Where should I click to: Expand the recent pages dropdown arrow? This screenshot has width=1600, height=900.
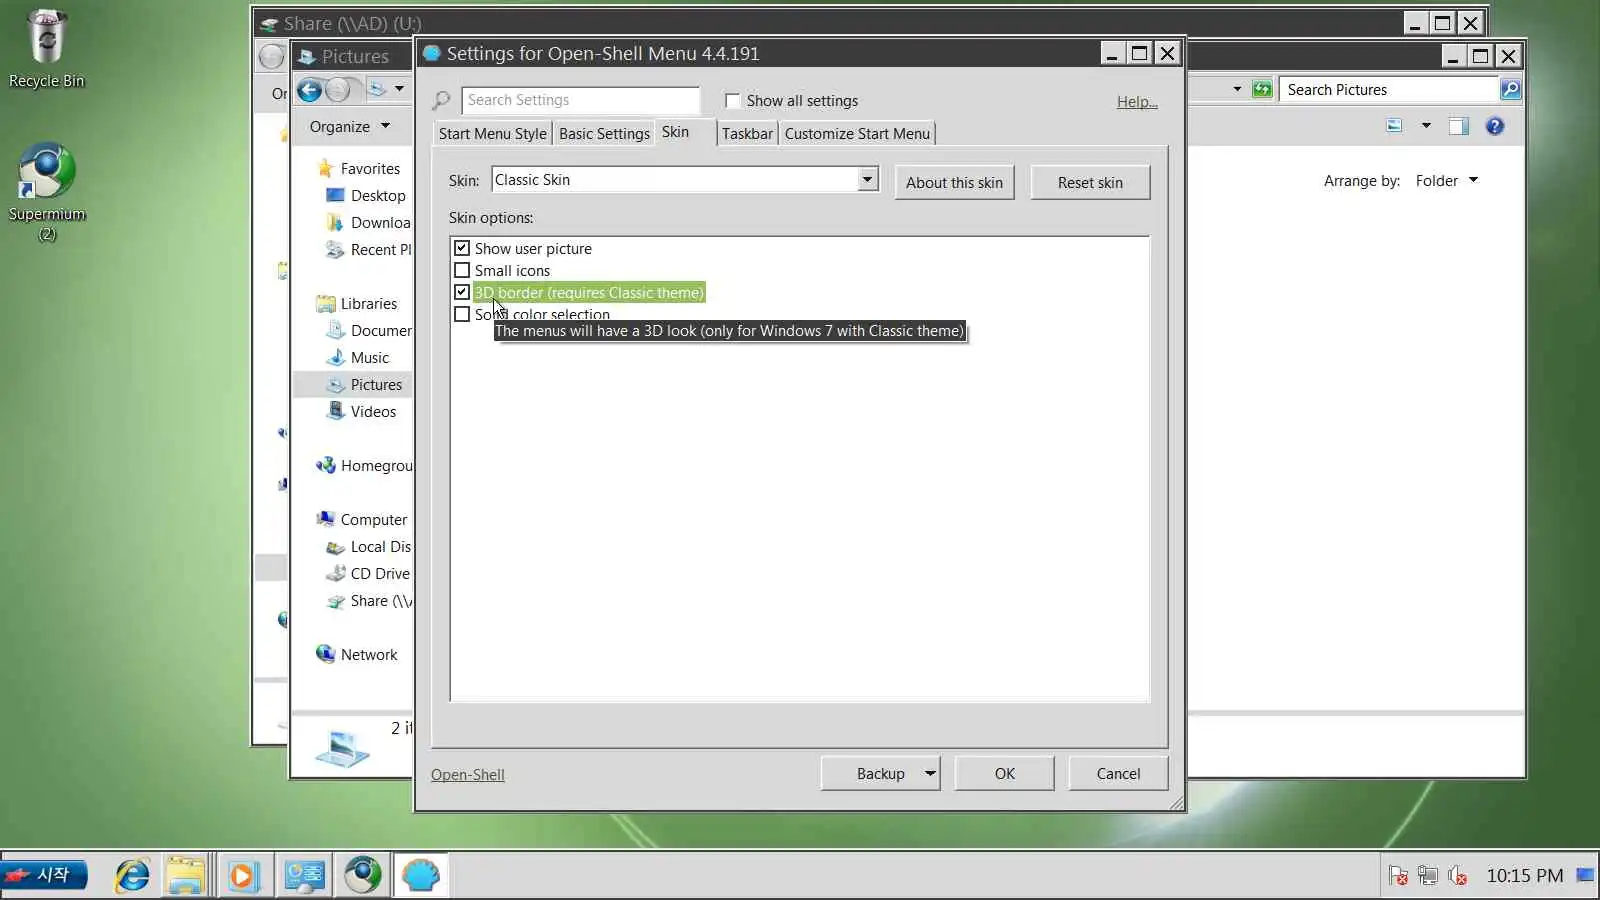click(x=399, y=89)
